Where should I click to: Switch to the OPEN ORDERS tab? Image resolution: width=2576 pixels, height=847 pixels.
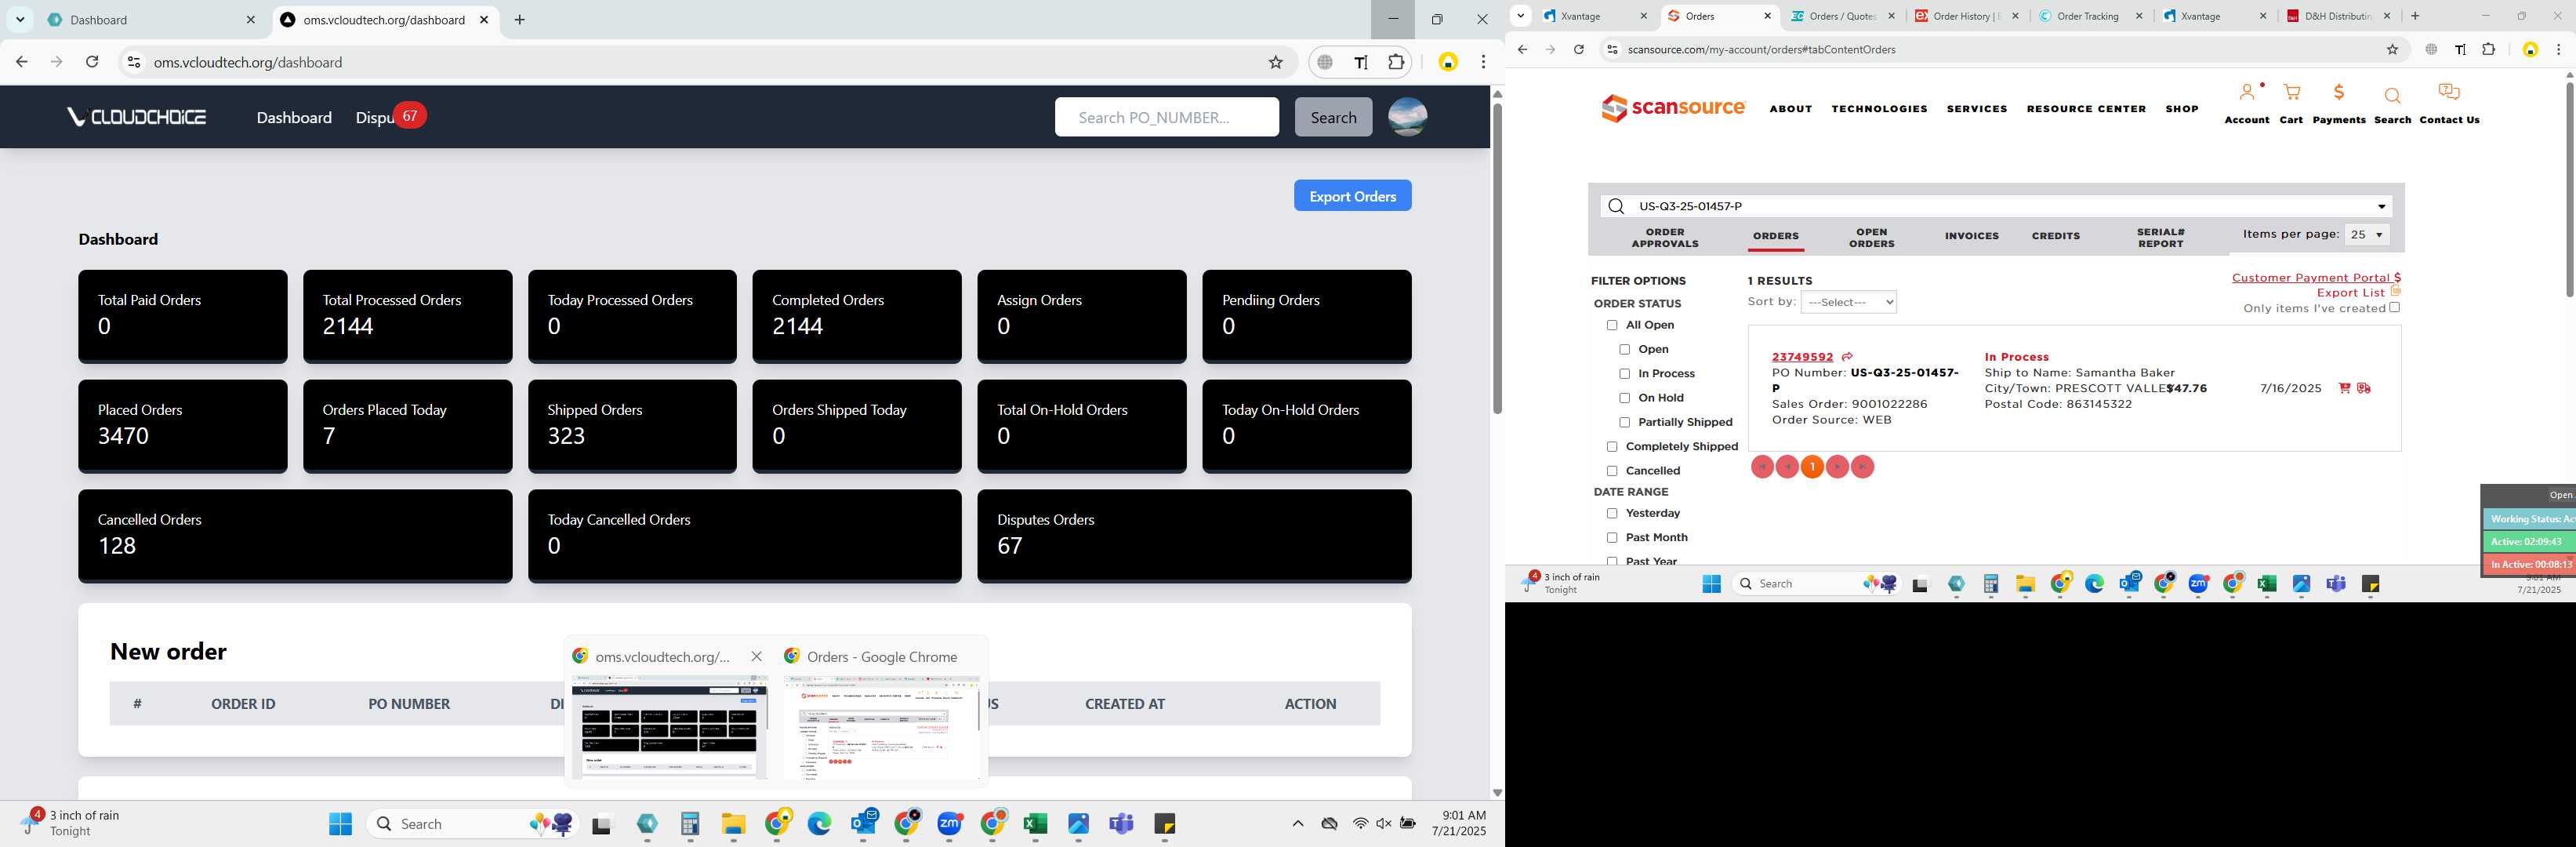[x=1871, y=238]
